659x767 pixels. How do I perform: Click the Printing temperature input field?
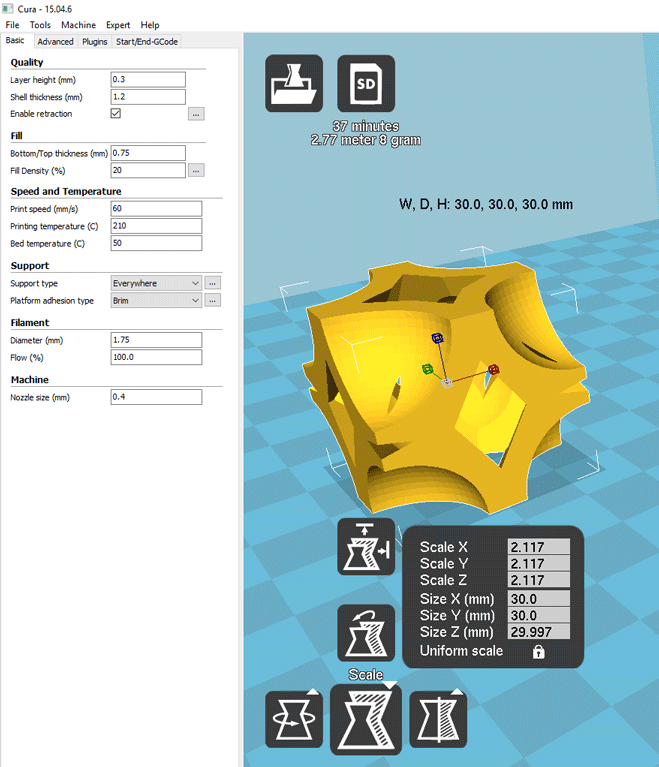[x=156, y=226]
